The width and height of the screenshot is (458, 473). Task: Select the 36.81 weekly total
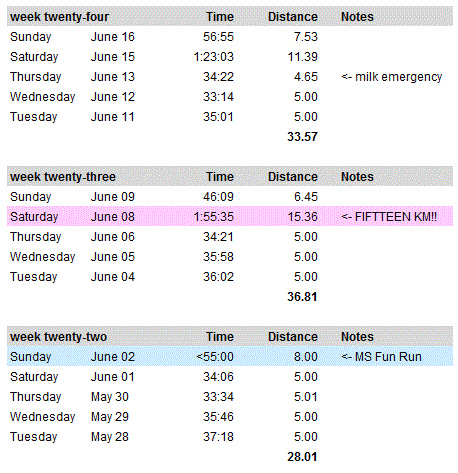[x=302, y=297]
